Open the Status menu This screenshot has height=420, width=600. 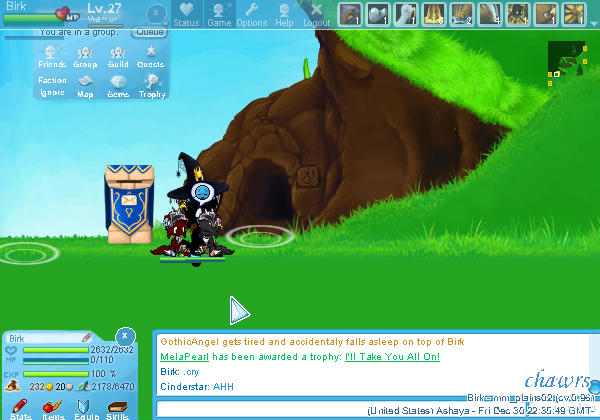[186, 14]
